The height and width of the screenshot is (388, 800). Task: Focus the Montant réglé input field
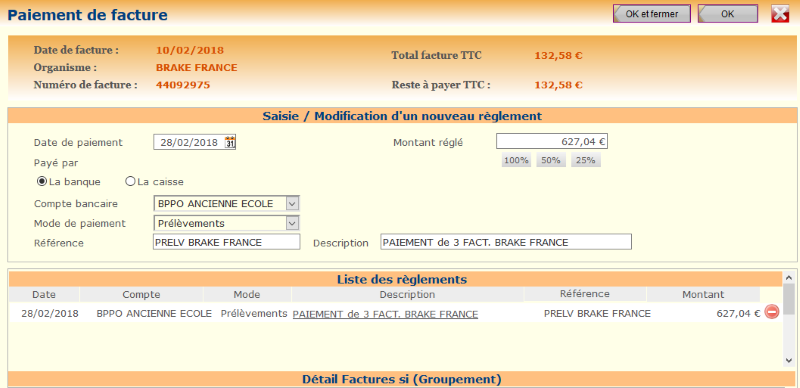point(552,141)
